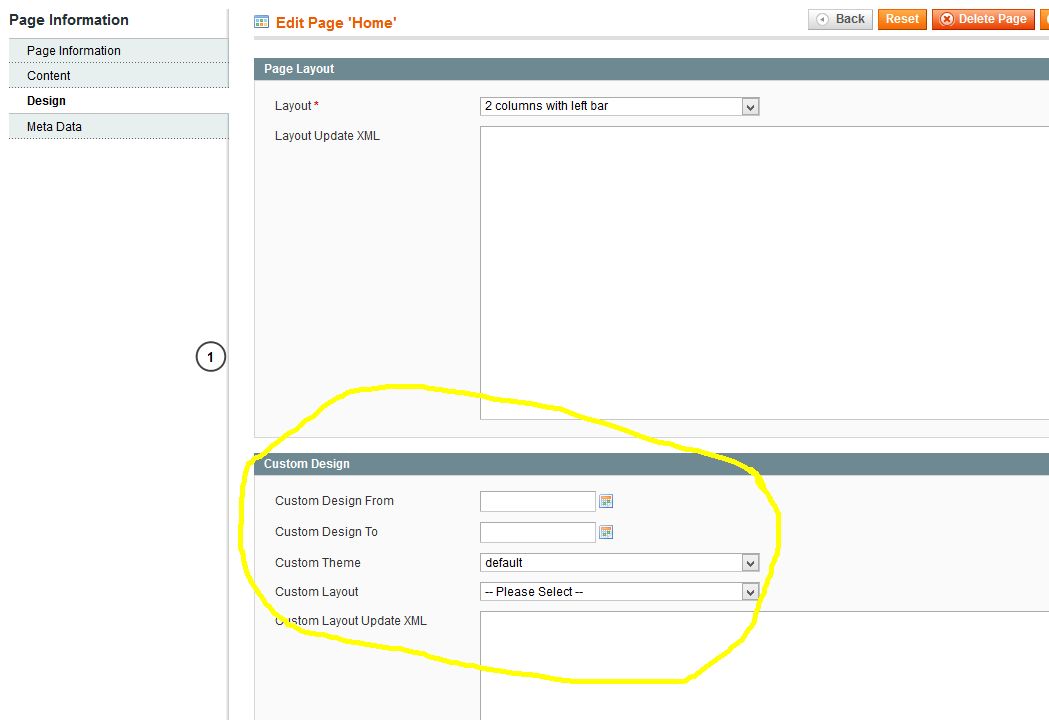The height and width of the screenshot is (720, 1049).
Task: Open the Layout dropdown
Action: pyautogui.click(x=619, y=106)
